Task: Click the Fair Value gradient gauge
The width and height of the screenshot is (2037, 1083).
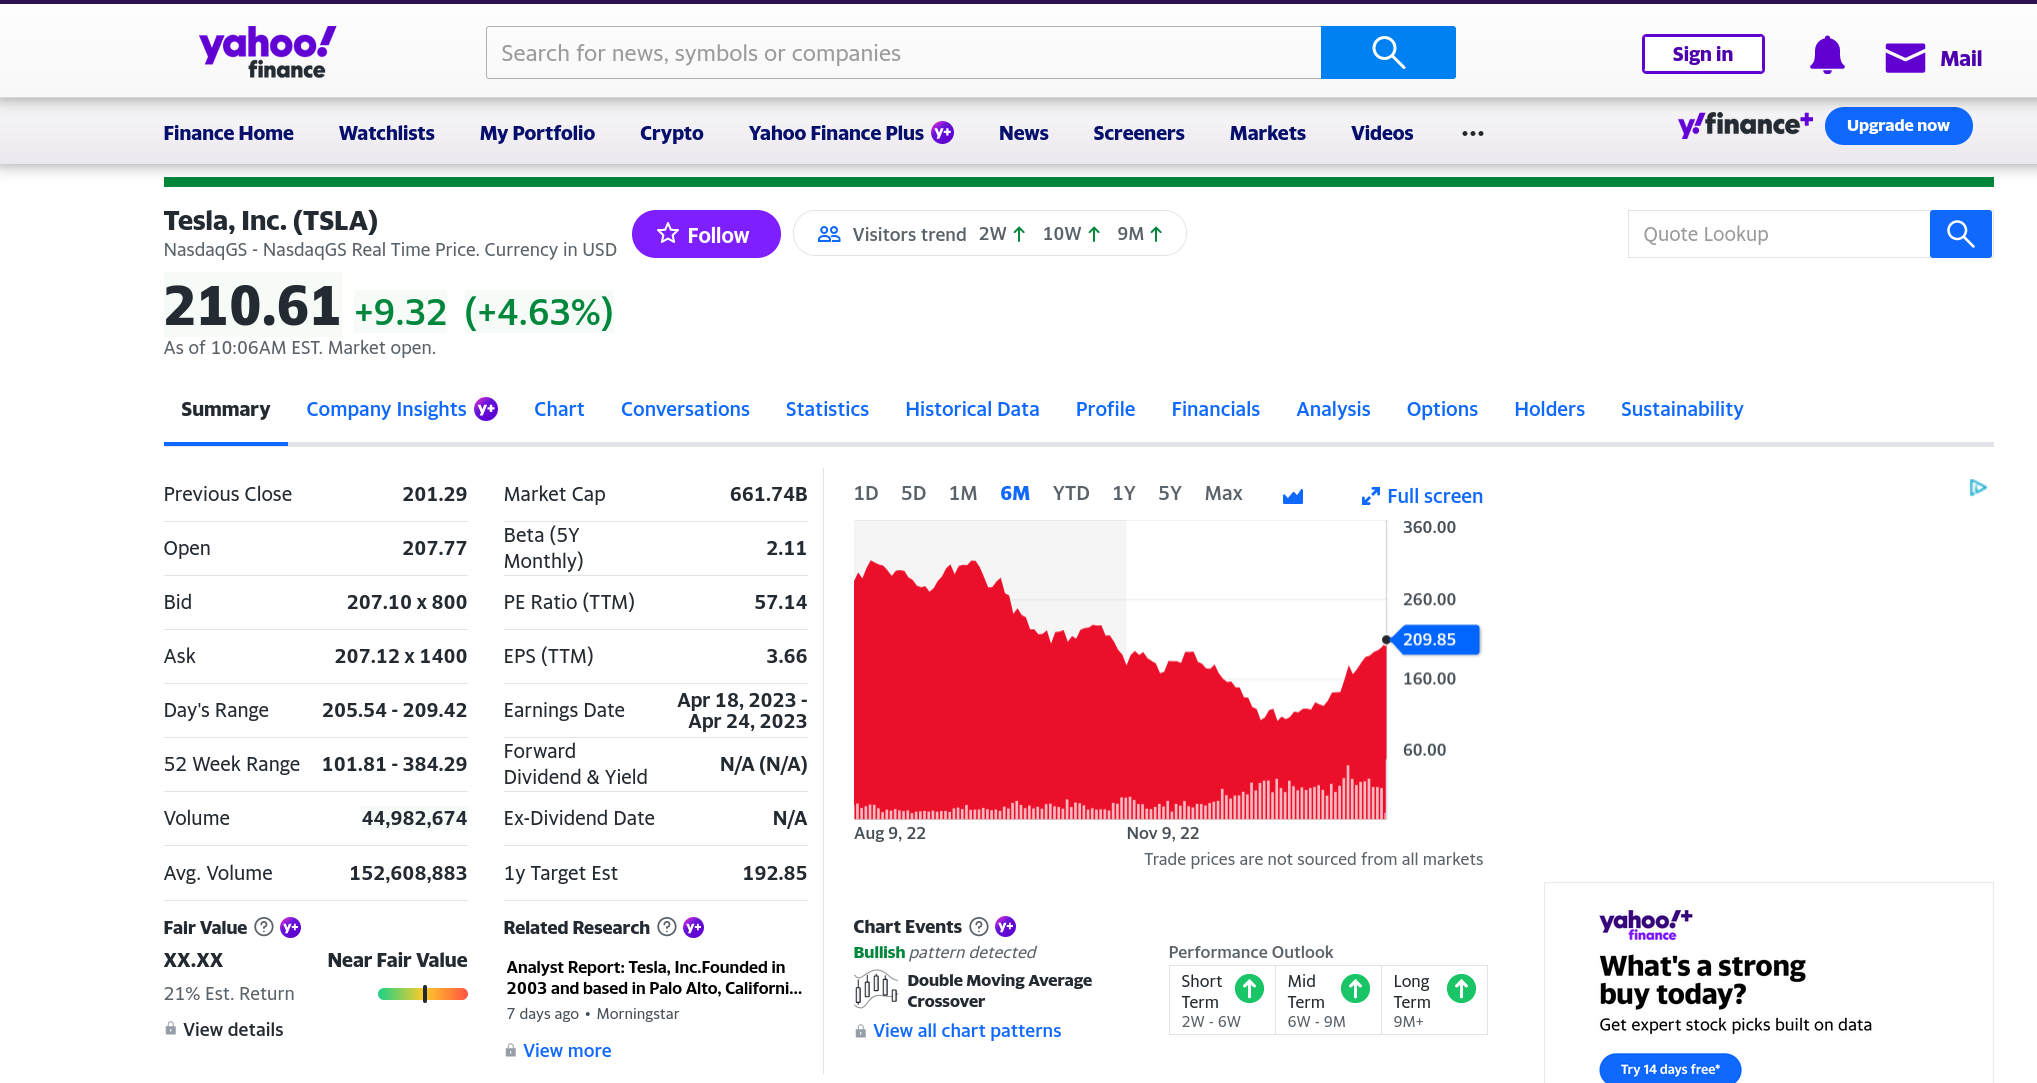Action: click(423, 994)
